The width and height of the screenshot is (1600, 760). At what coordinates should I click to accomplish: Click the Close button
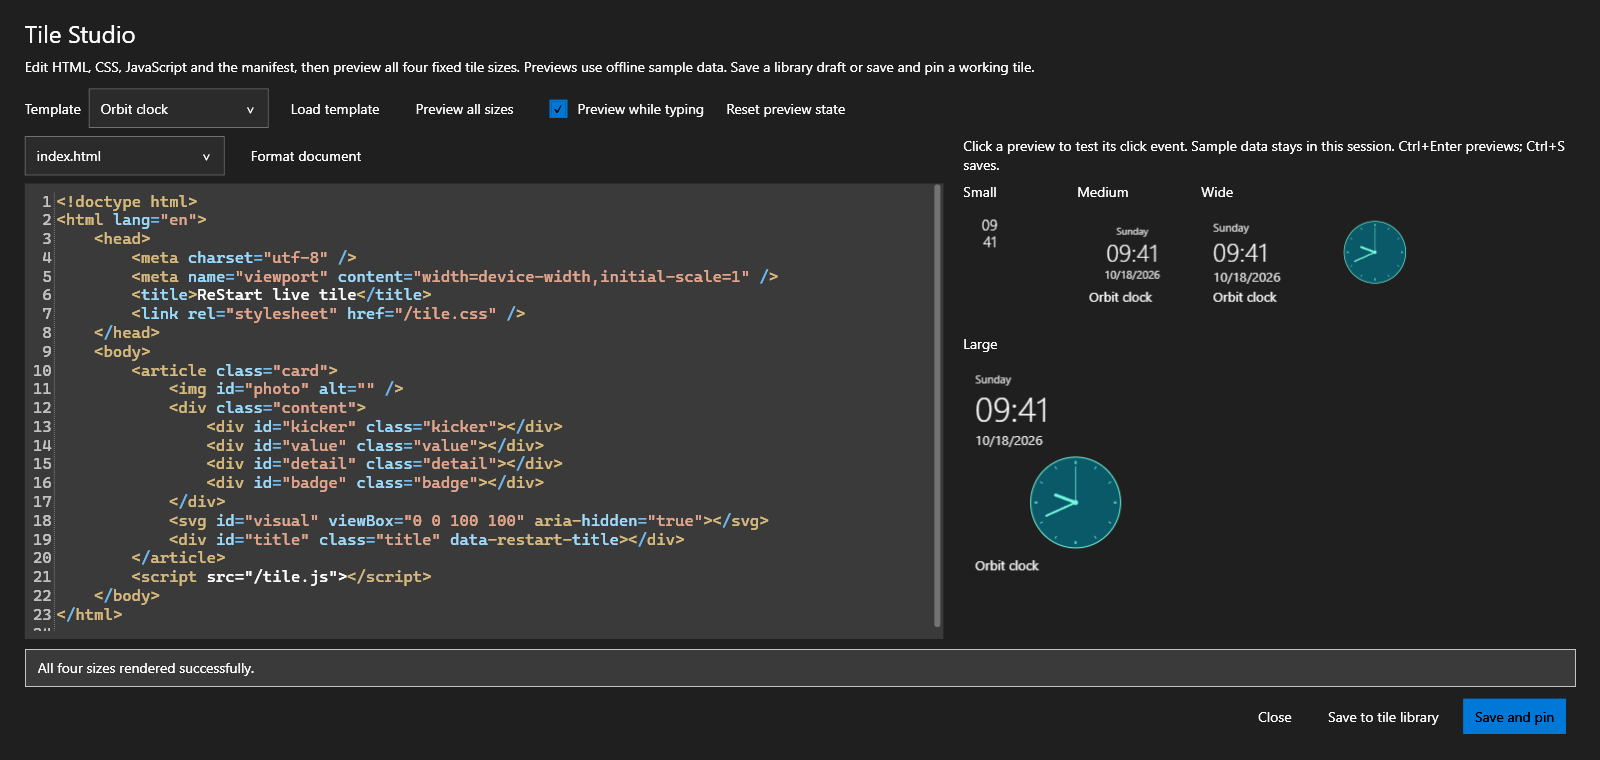click(x=1274, y=717)
